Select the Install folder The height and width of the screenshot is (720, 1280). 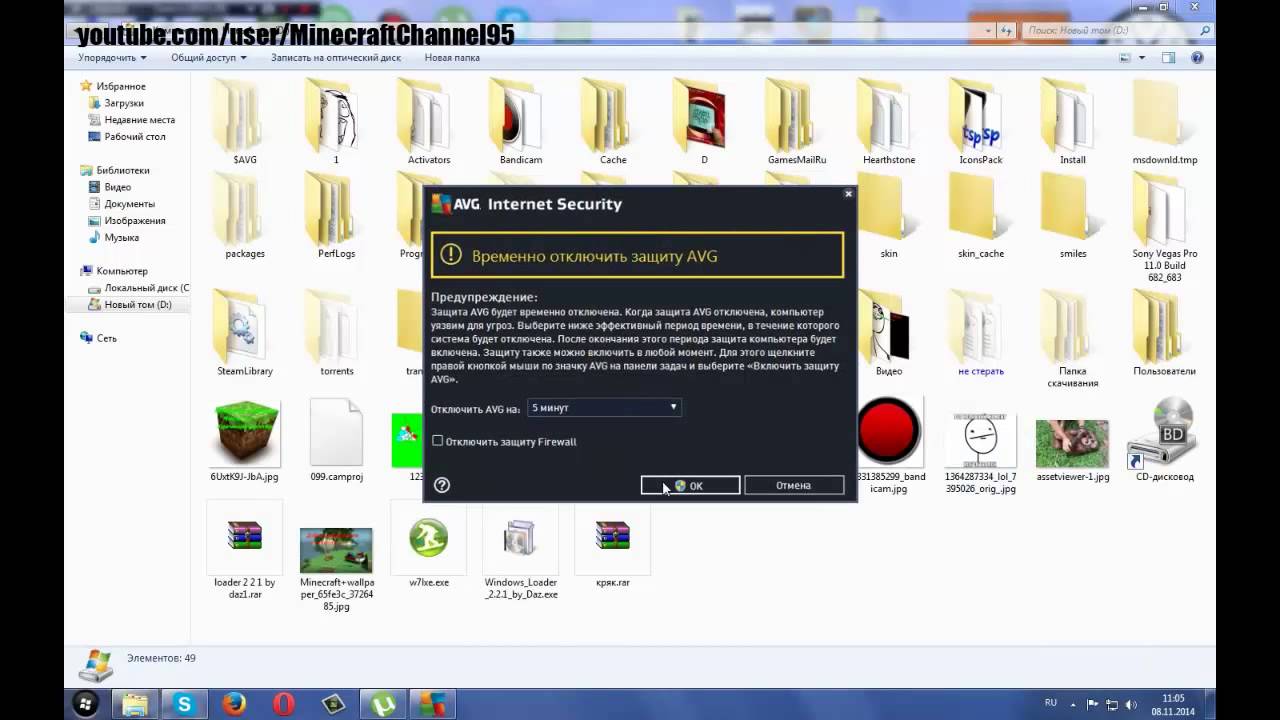point(1073,122)
